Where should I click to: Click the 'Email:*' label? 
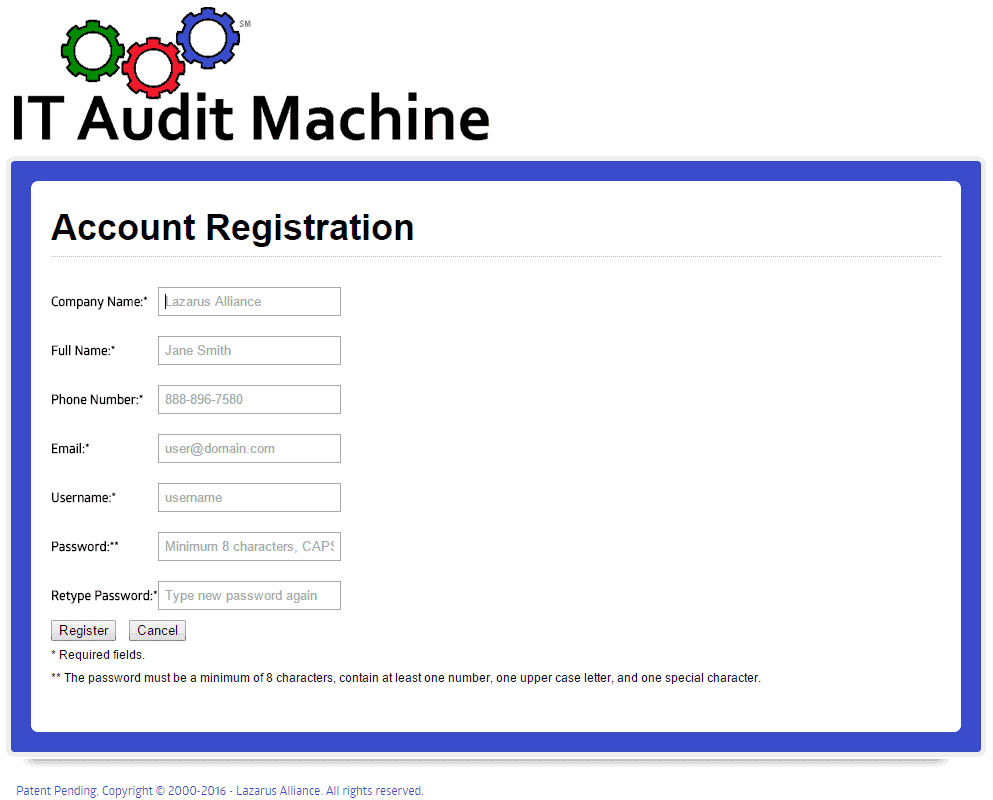coord(70,448)
